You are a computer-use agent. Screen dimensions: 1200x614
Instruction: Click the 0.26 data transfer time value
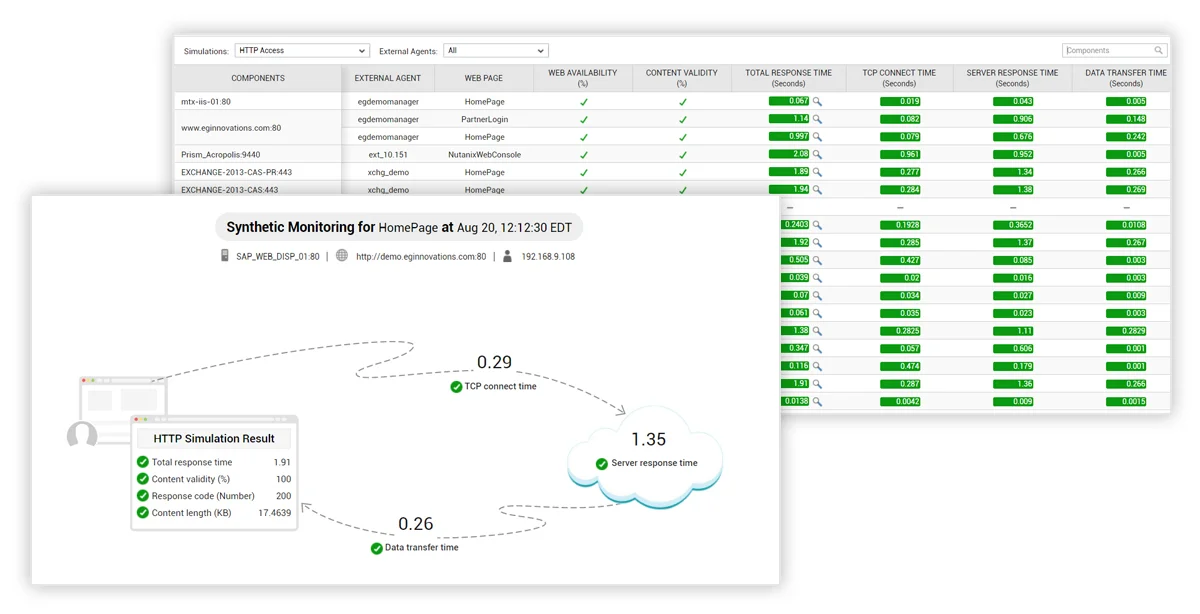[416, 524]
